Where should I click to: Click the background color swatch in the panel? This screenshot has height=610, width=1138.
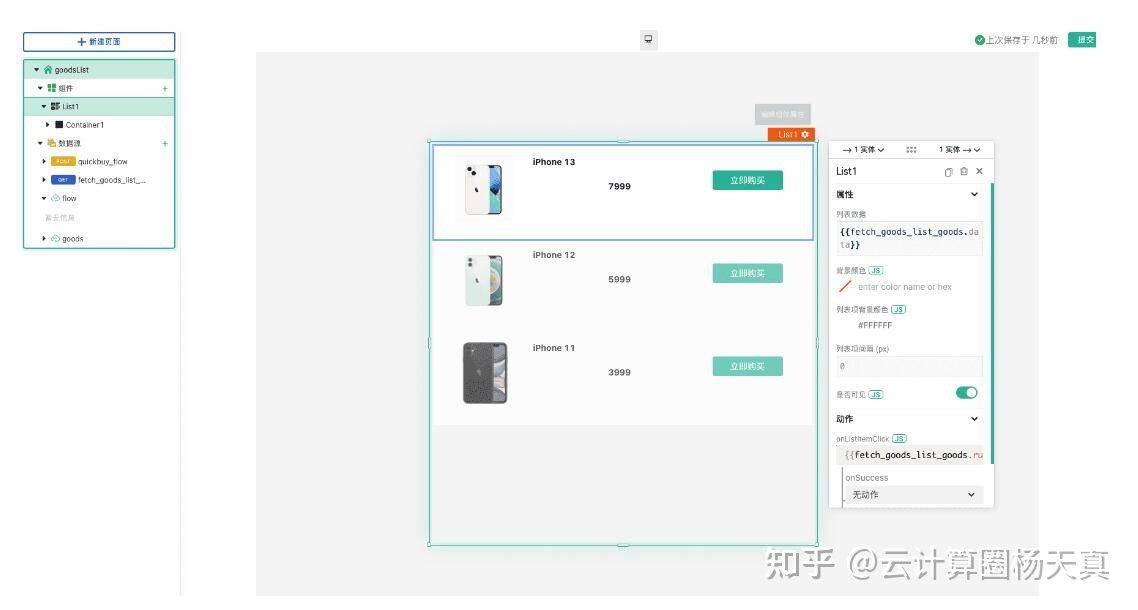click(x=845, y=287)
